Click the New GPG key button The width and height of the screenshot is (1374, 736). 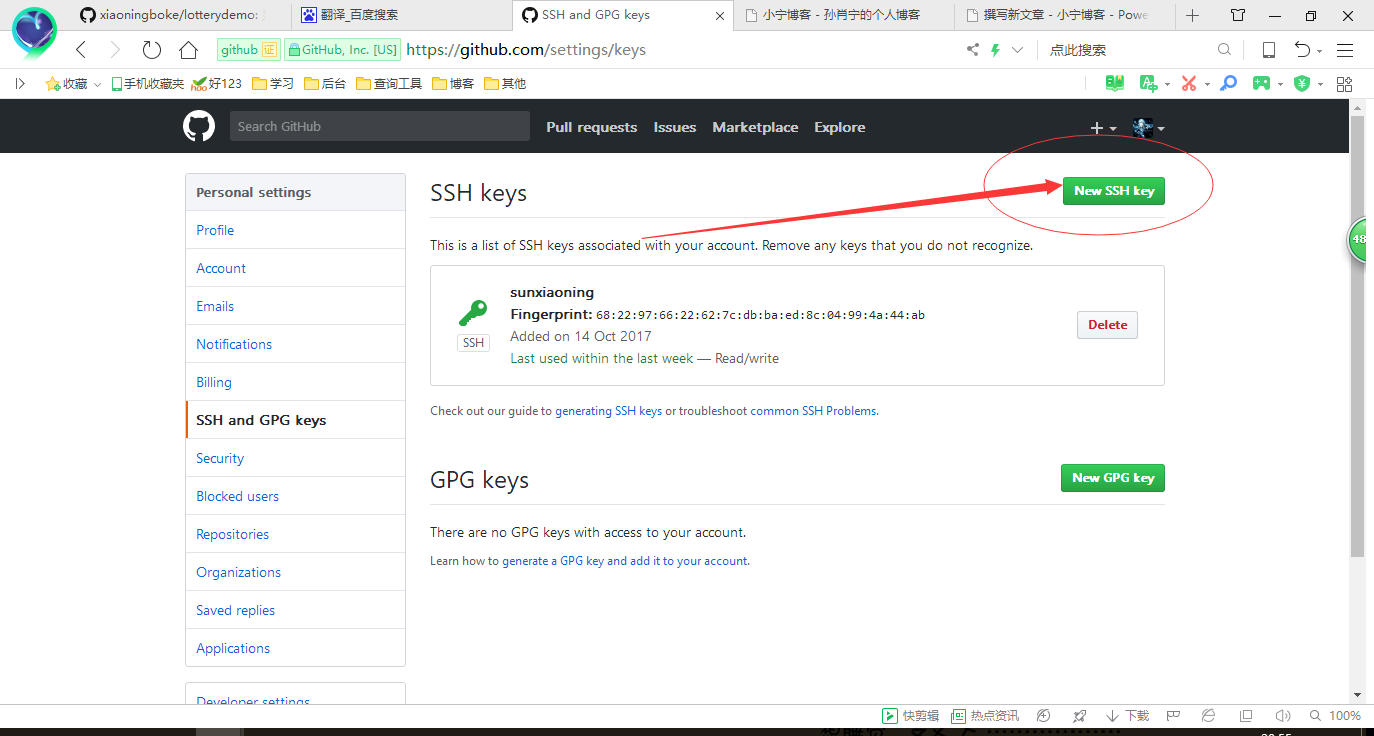click(1112, 478)
